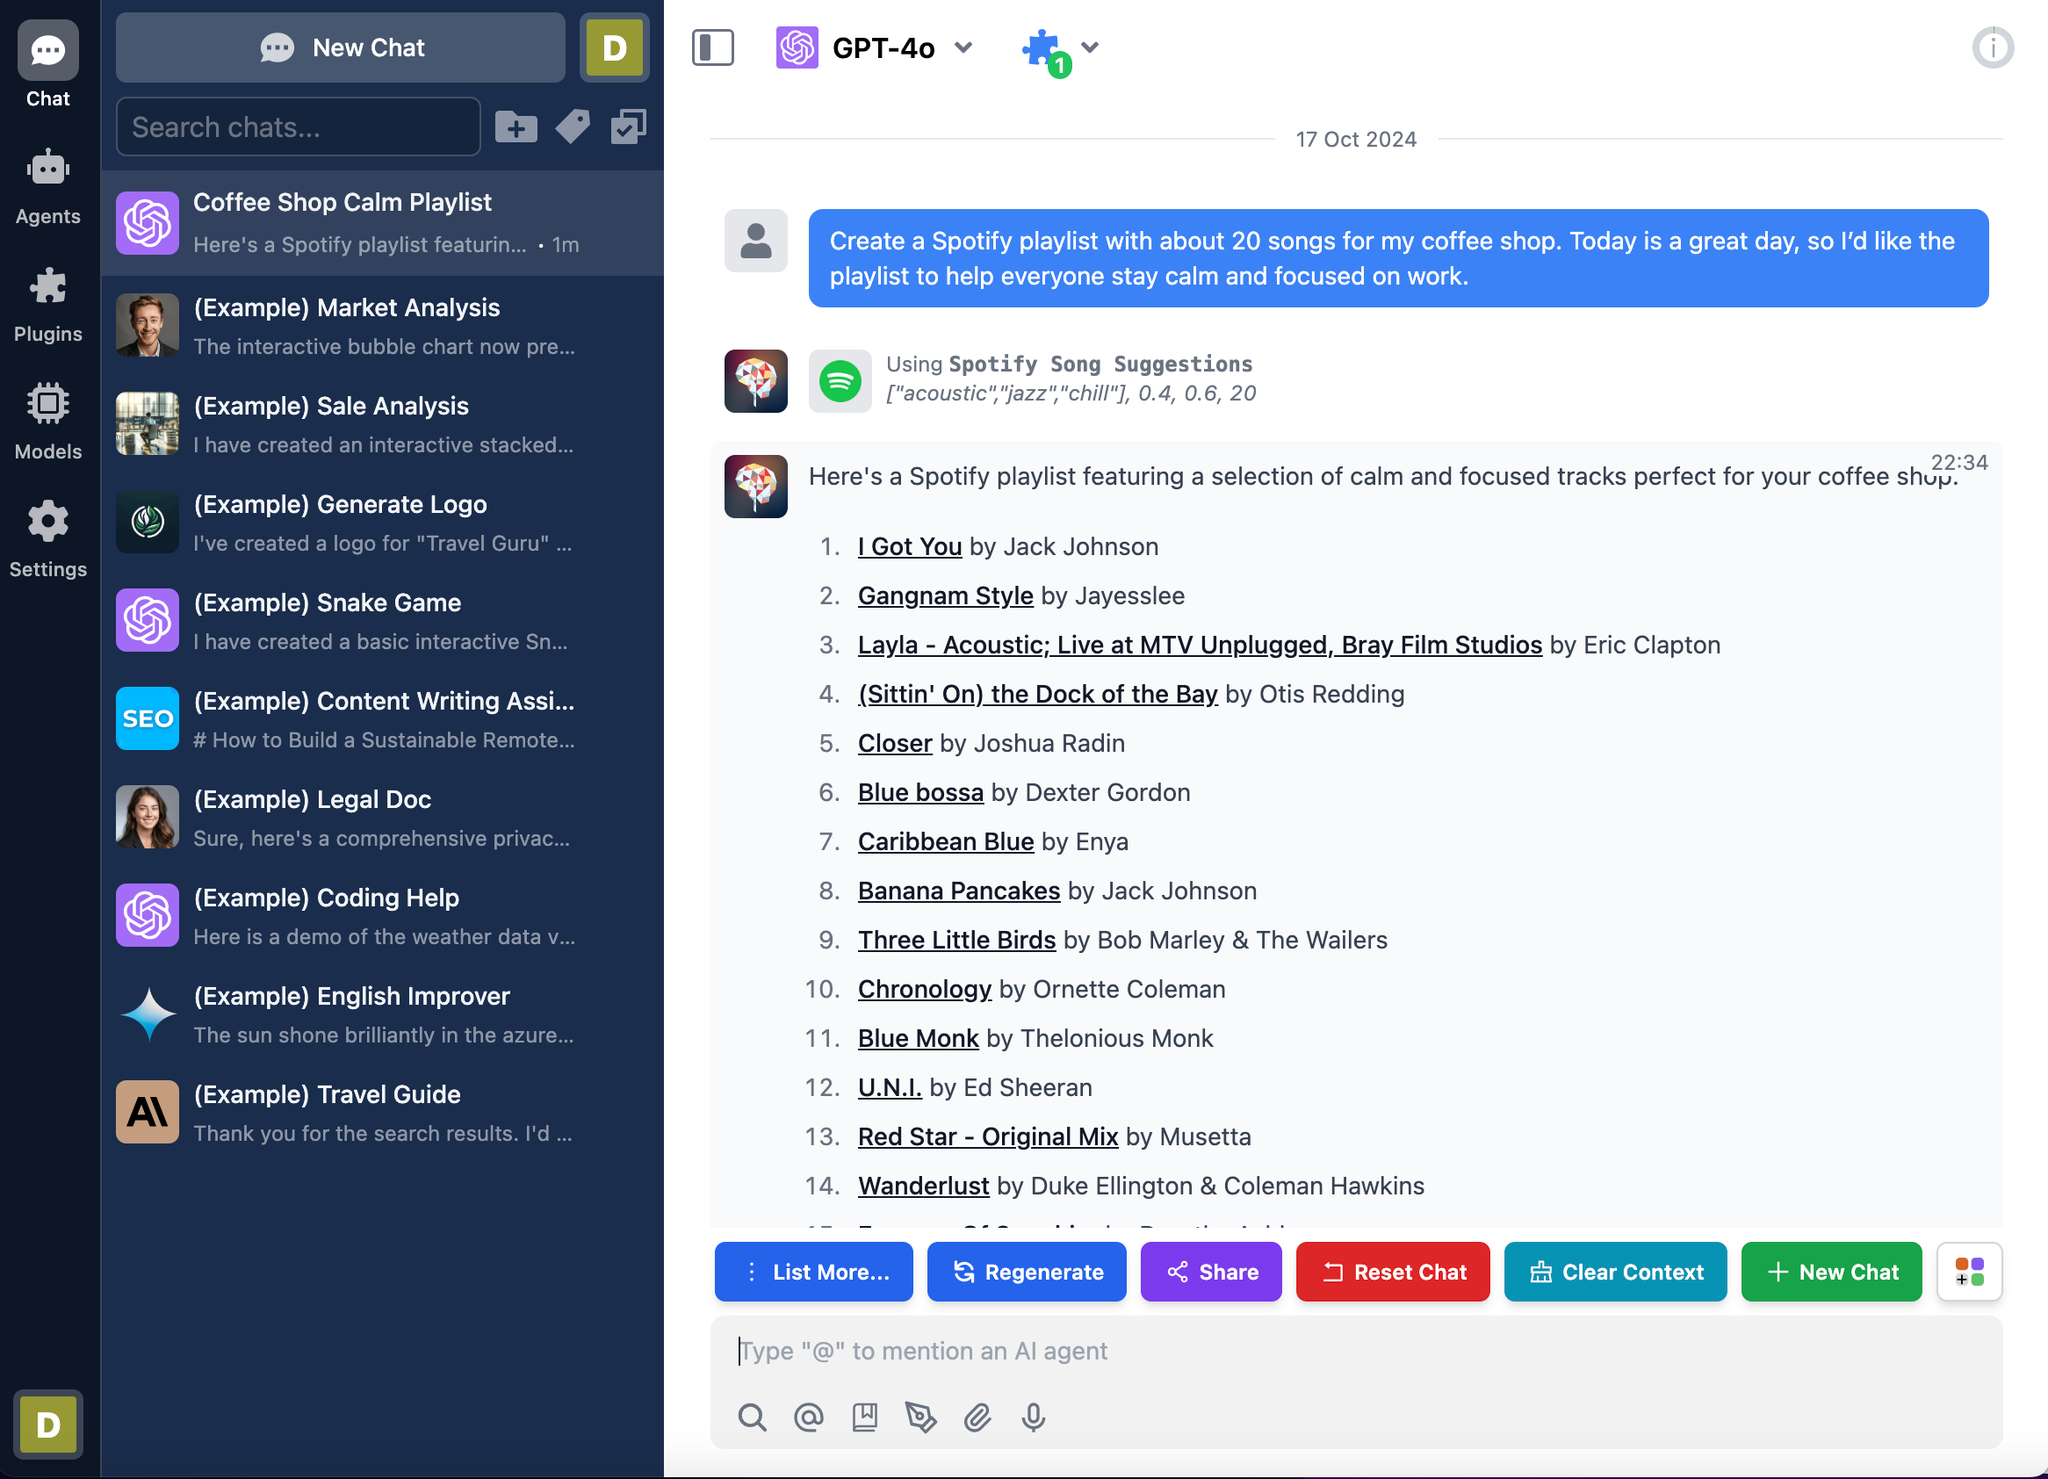Image resolution: width=2048 pixels, height=1479 pixels.
Task: Share this chat
Action: (1211, 1272)
